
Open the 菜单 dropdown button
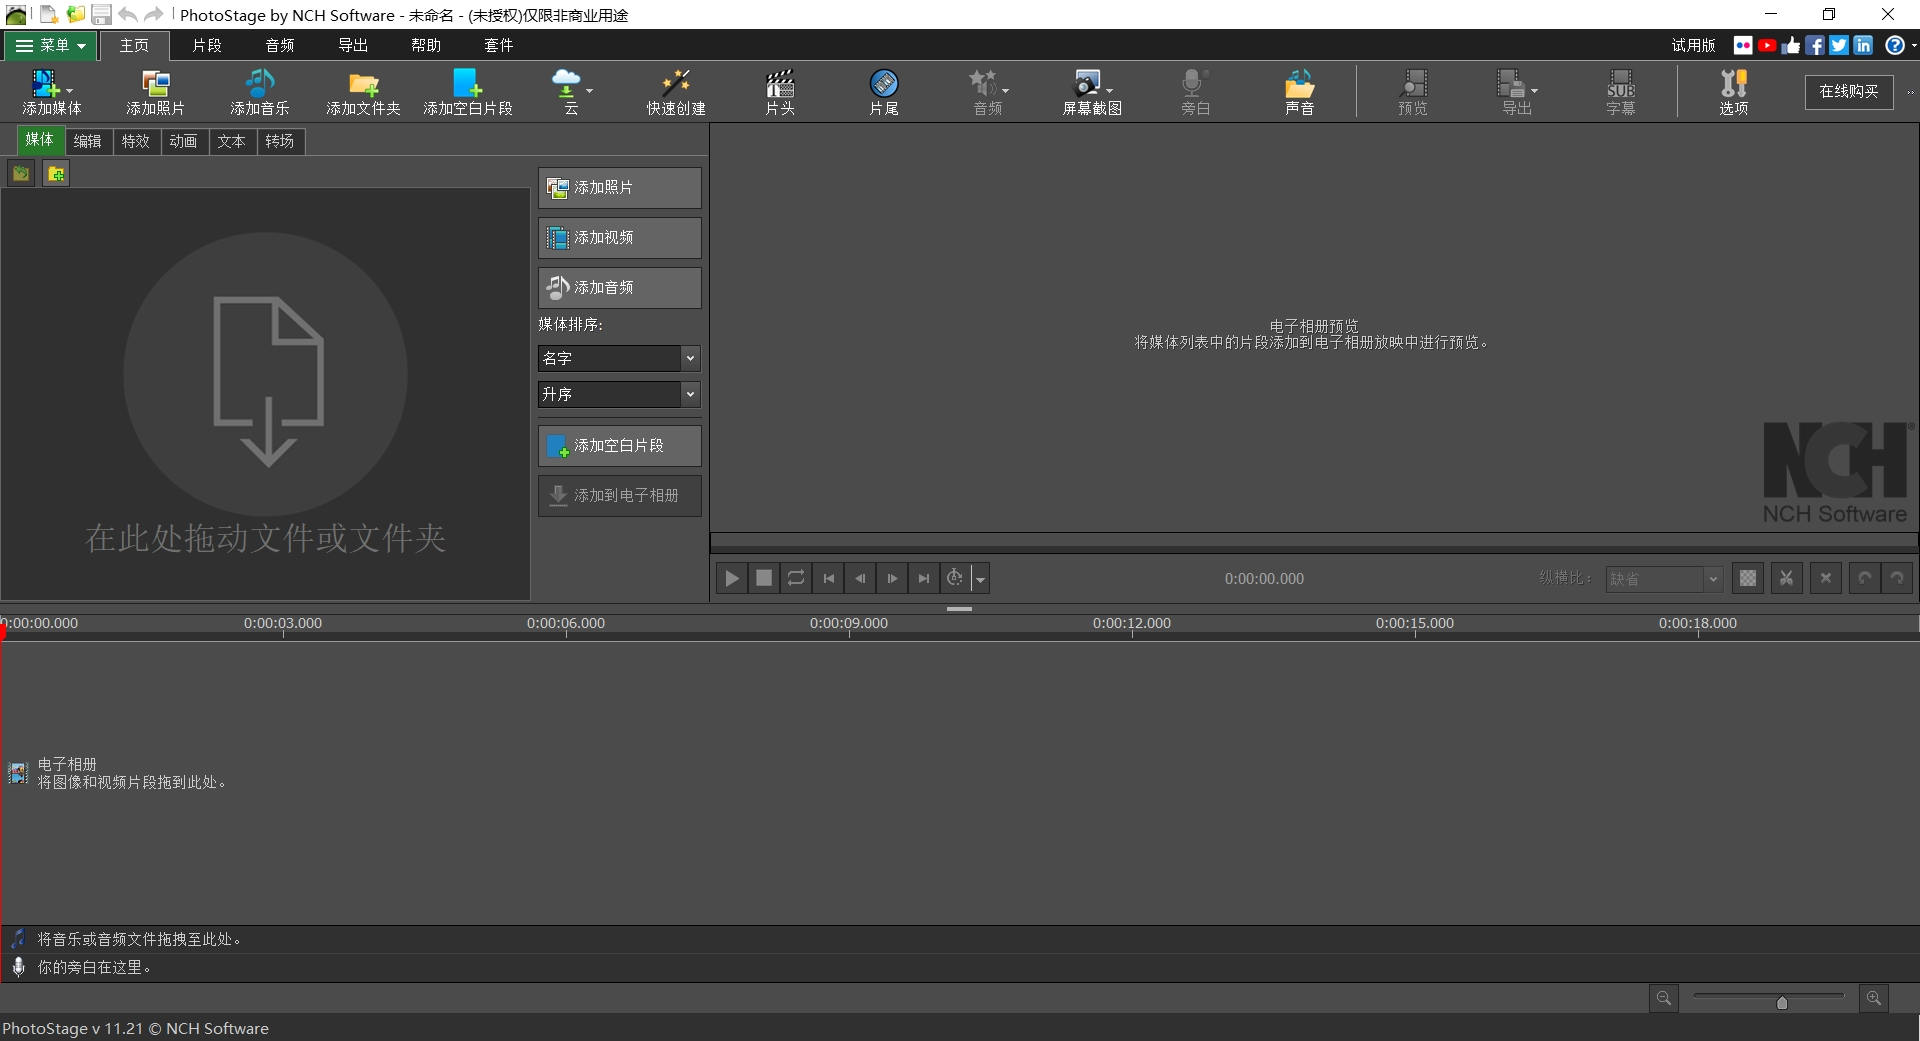coord(51,45)
